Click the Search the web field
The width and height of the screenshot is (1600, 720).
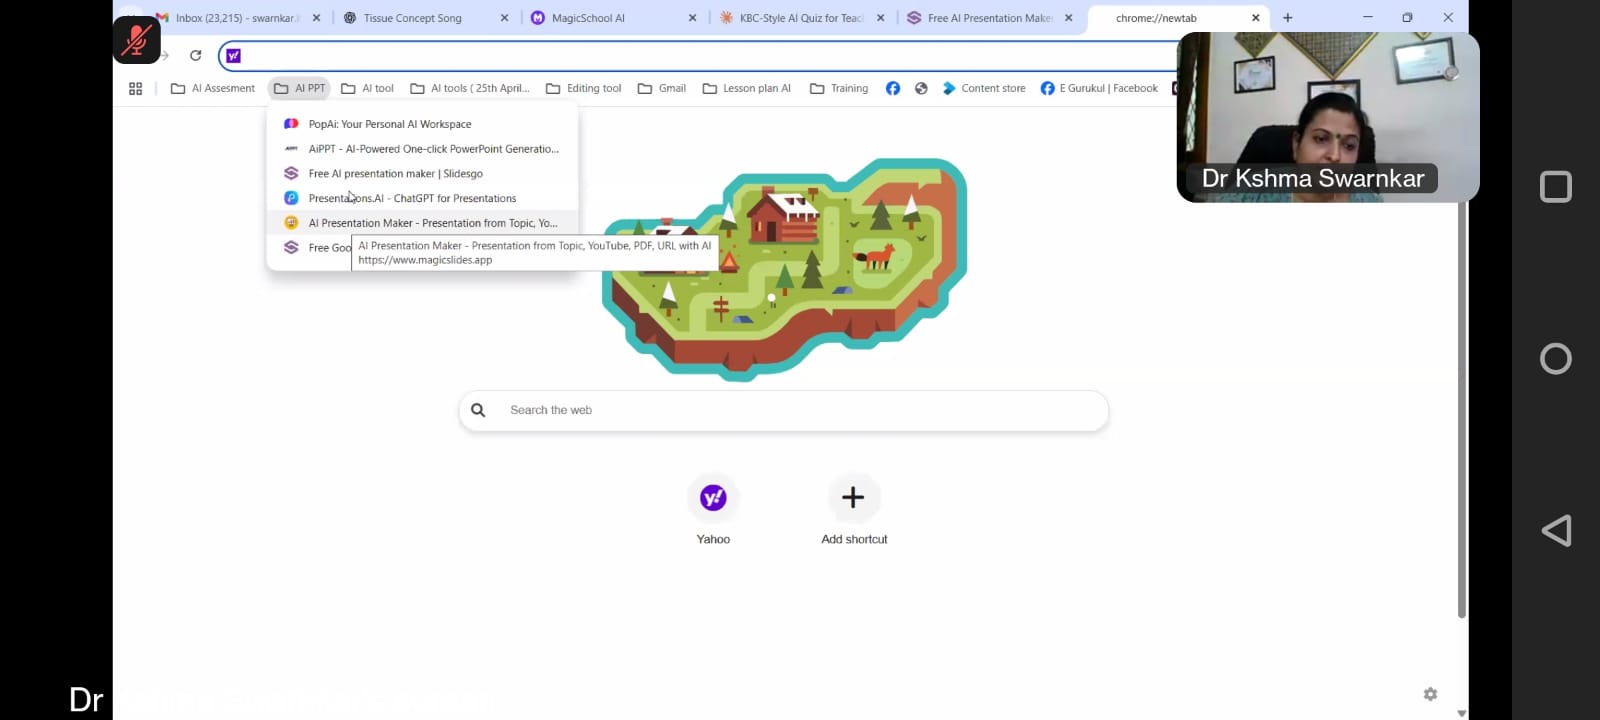[784, 411]
